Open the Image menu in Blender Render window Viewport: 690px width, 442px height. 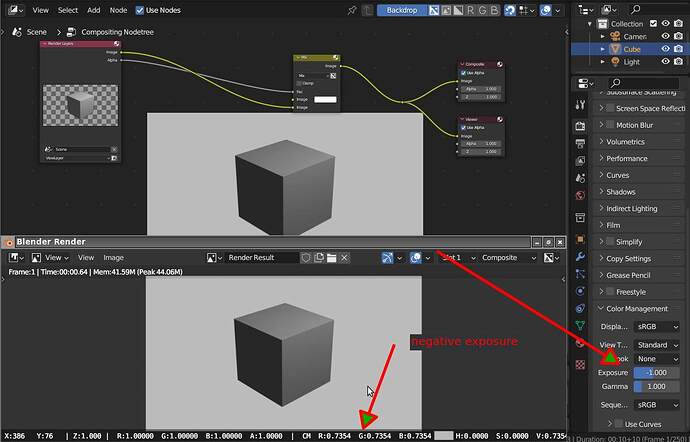(x=114, y=258)
